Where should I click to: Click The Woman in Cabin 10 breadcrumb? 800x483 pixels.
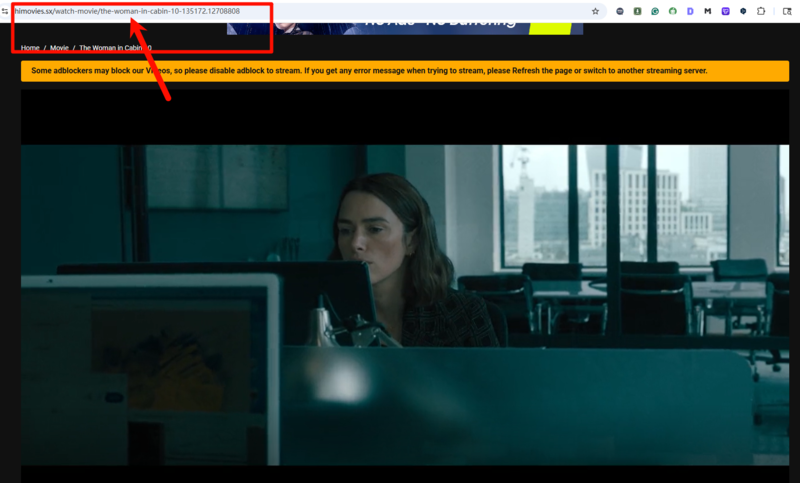click(x=115, y=48)
